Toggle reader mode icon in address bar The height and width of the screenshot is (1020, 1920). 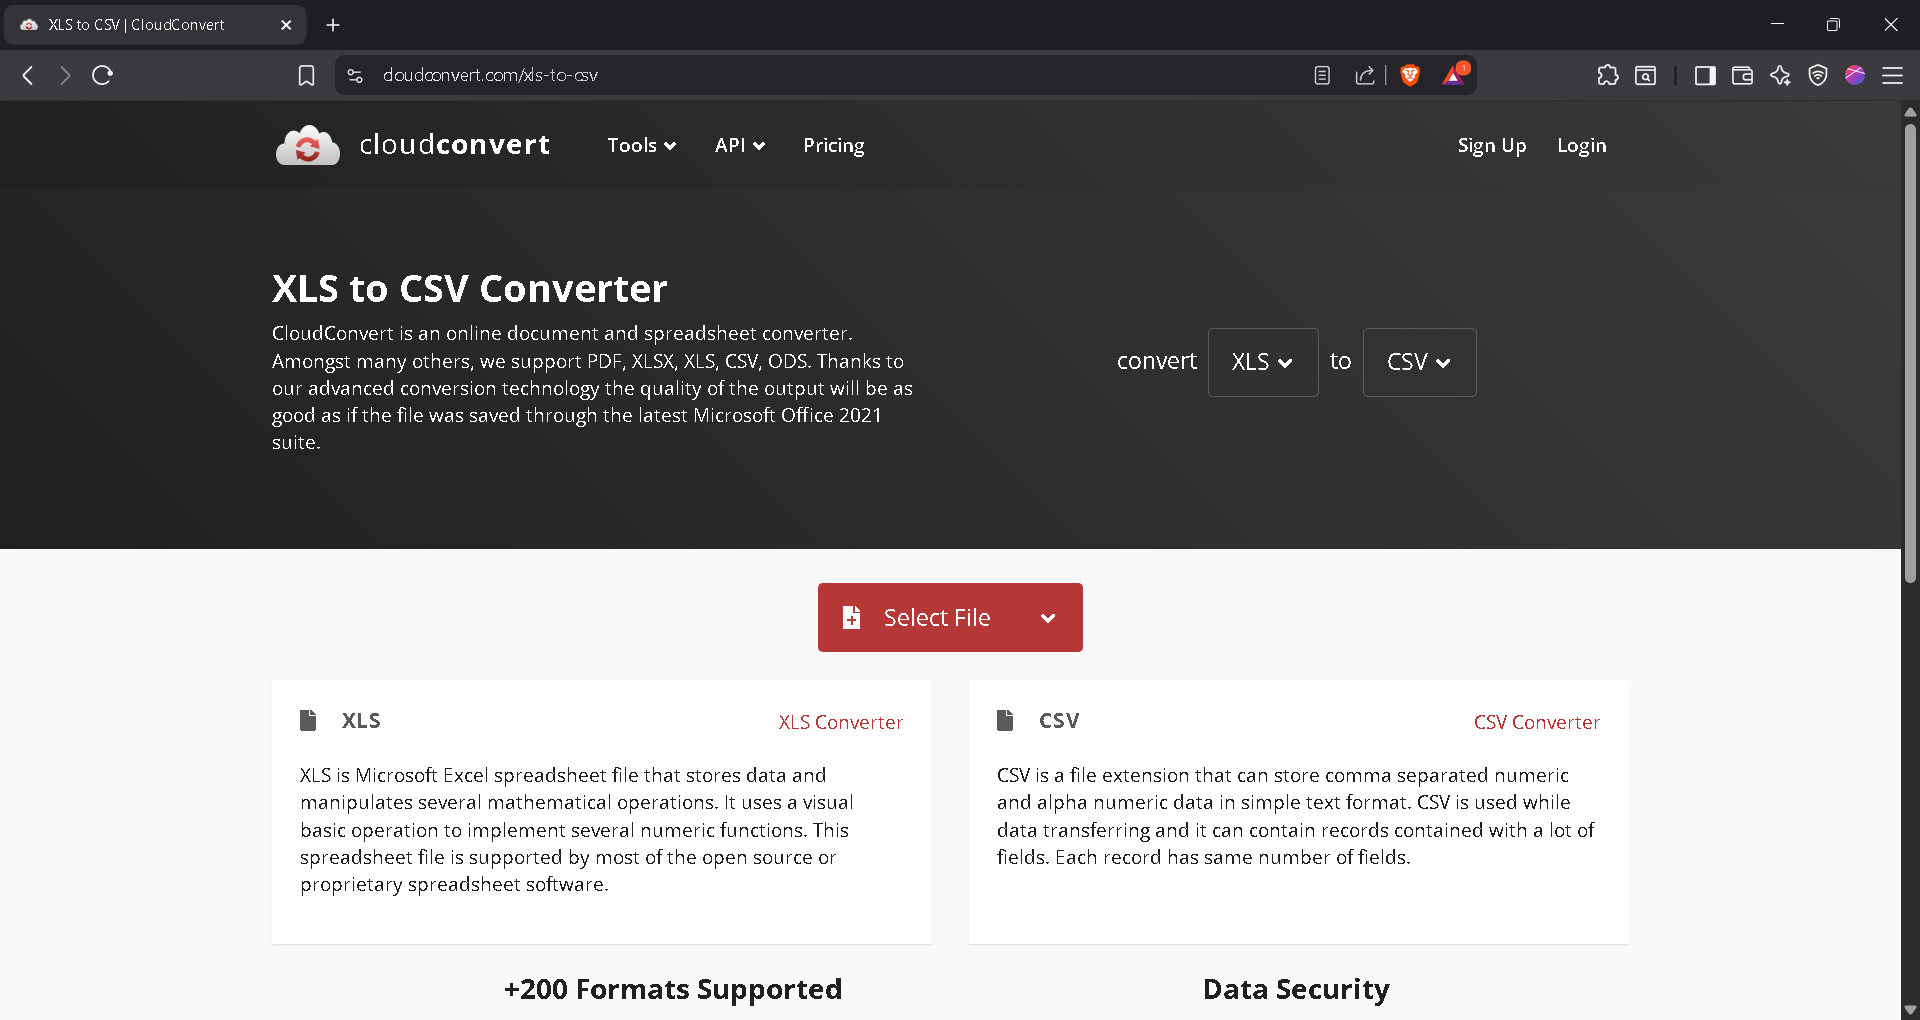(1322, 75)
